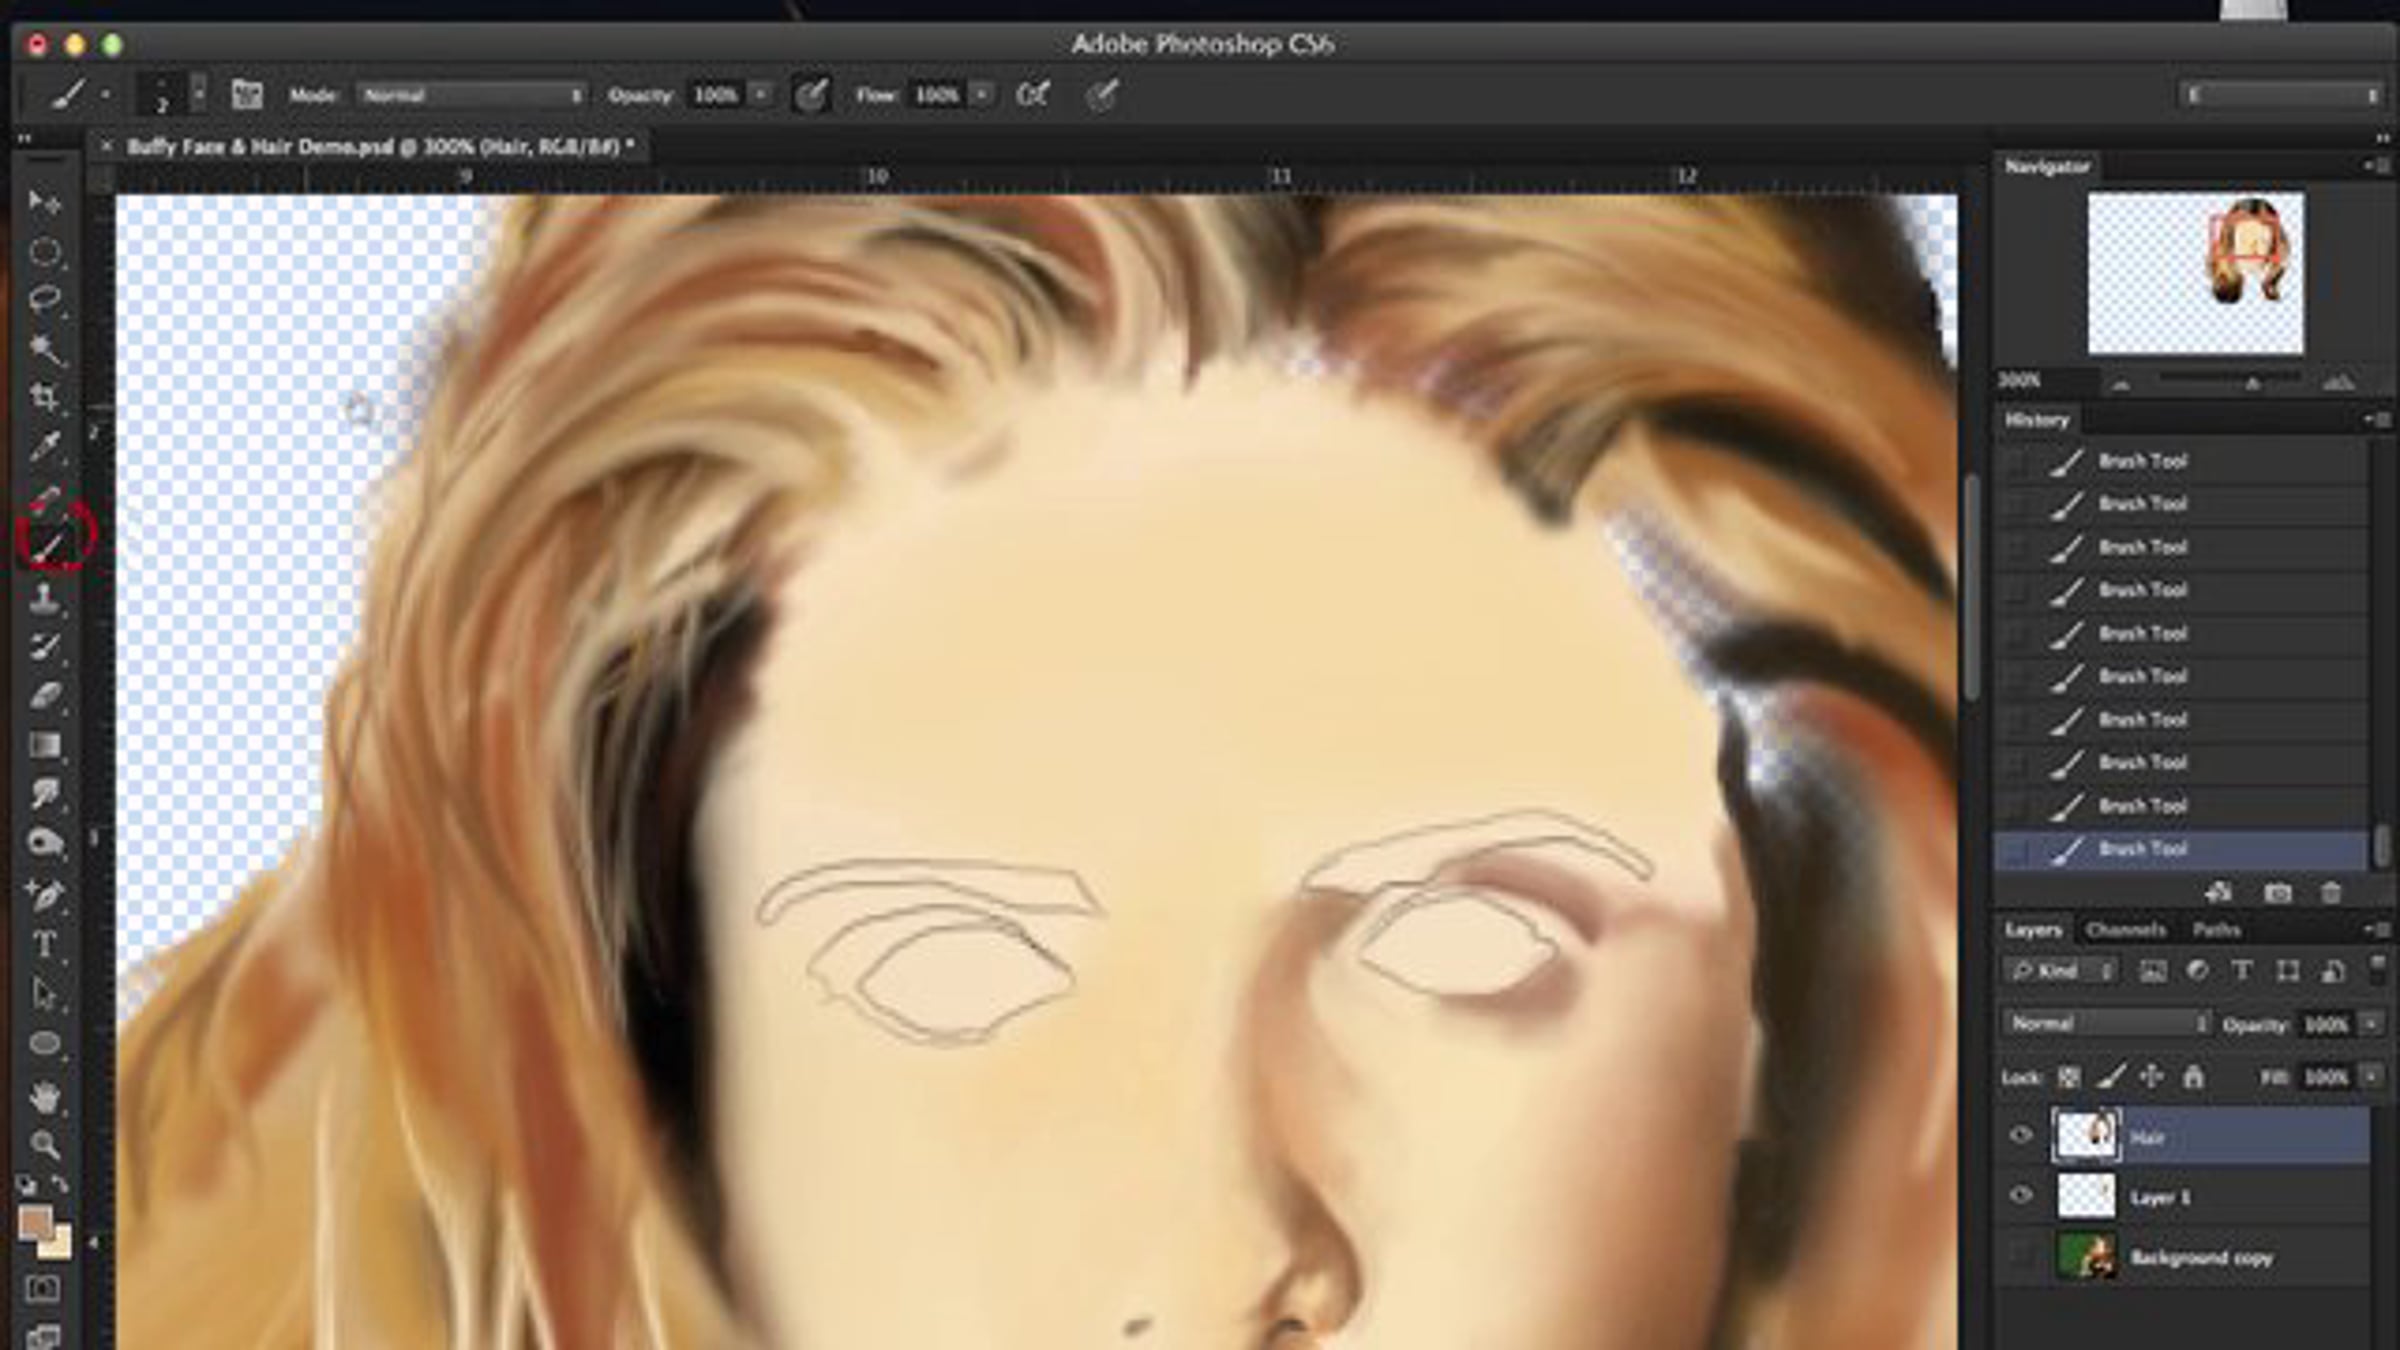2400x1350 pixels.
Task: Select the Eyedropper tool
Action: [x=44, y=446]
